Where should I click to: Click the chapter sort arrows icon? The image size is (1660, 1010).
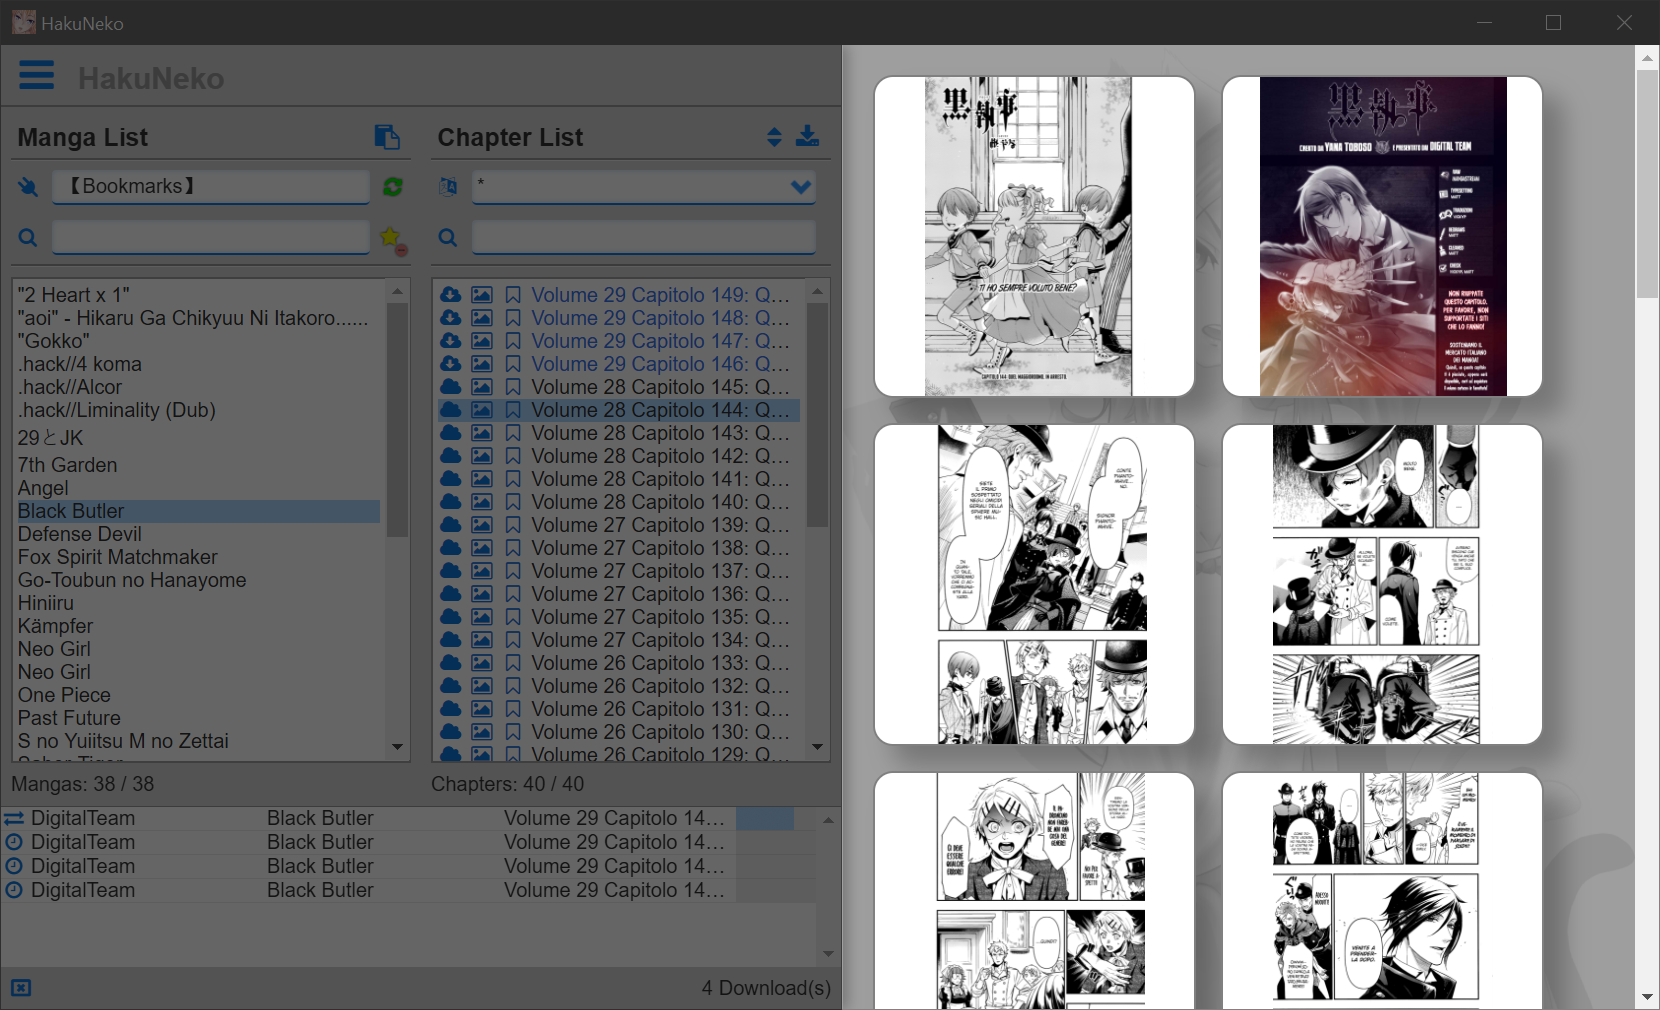coord(774,137)
